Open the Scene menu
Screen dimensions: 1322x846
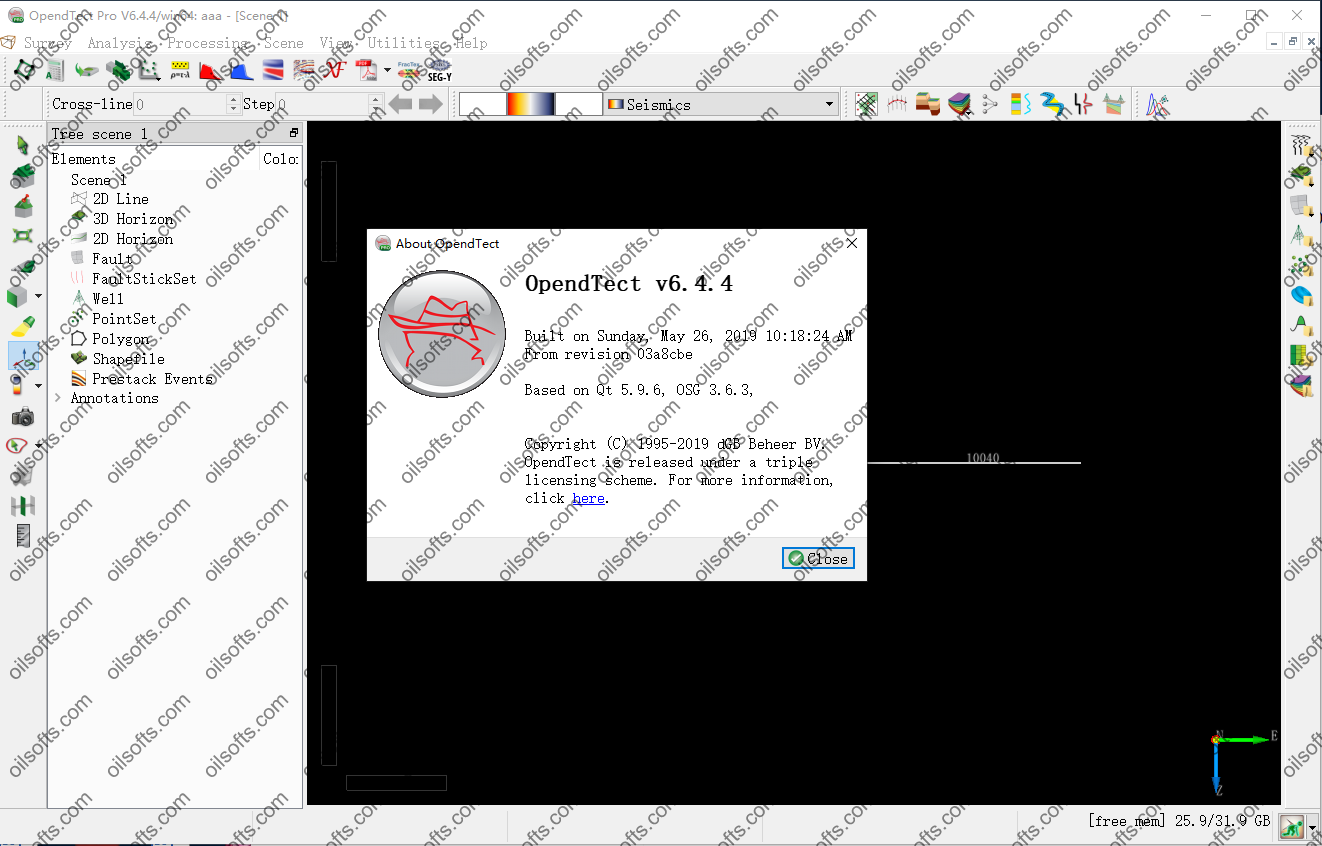(x=283, y=43)
